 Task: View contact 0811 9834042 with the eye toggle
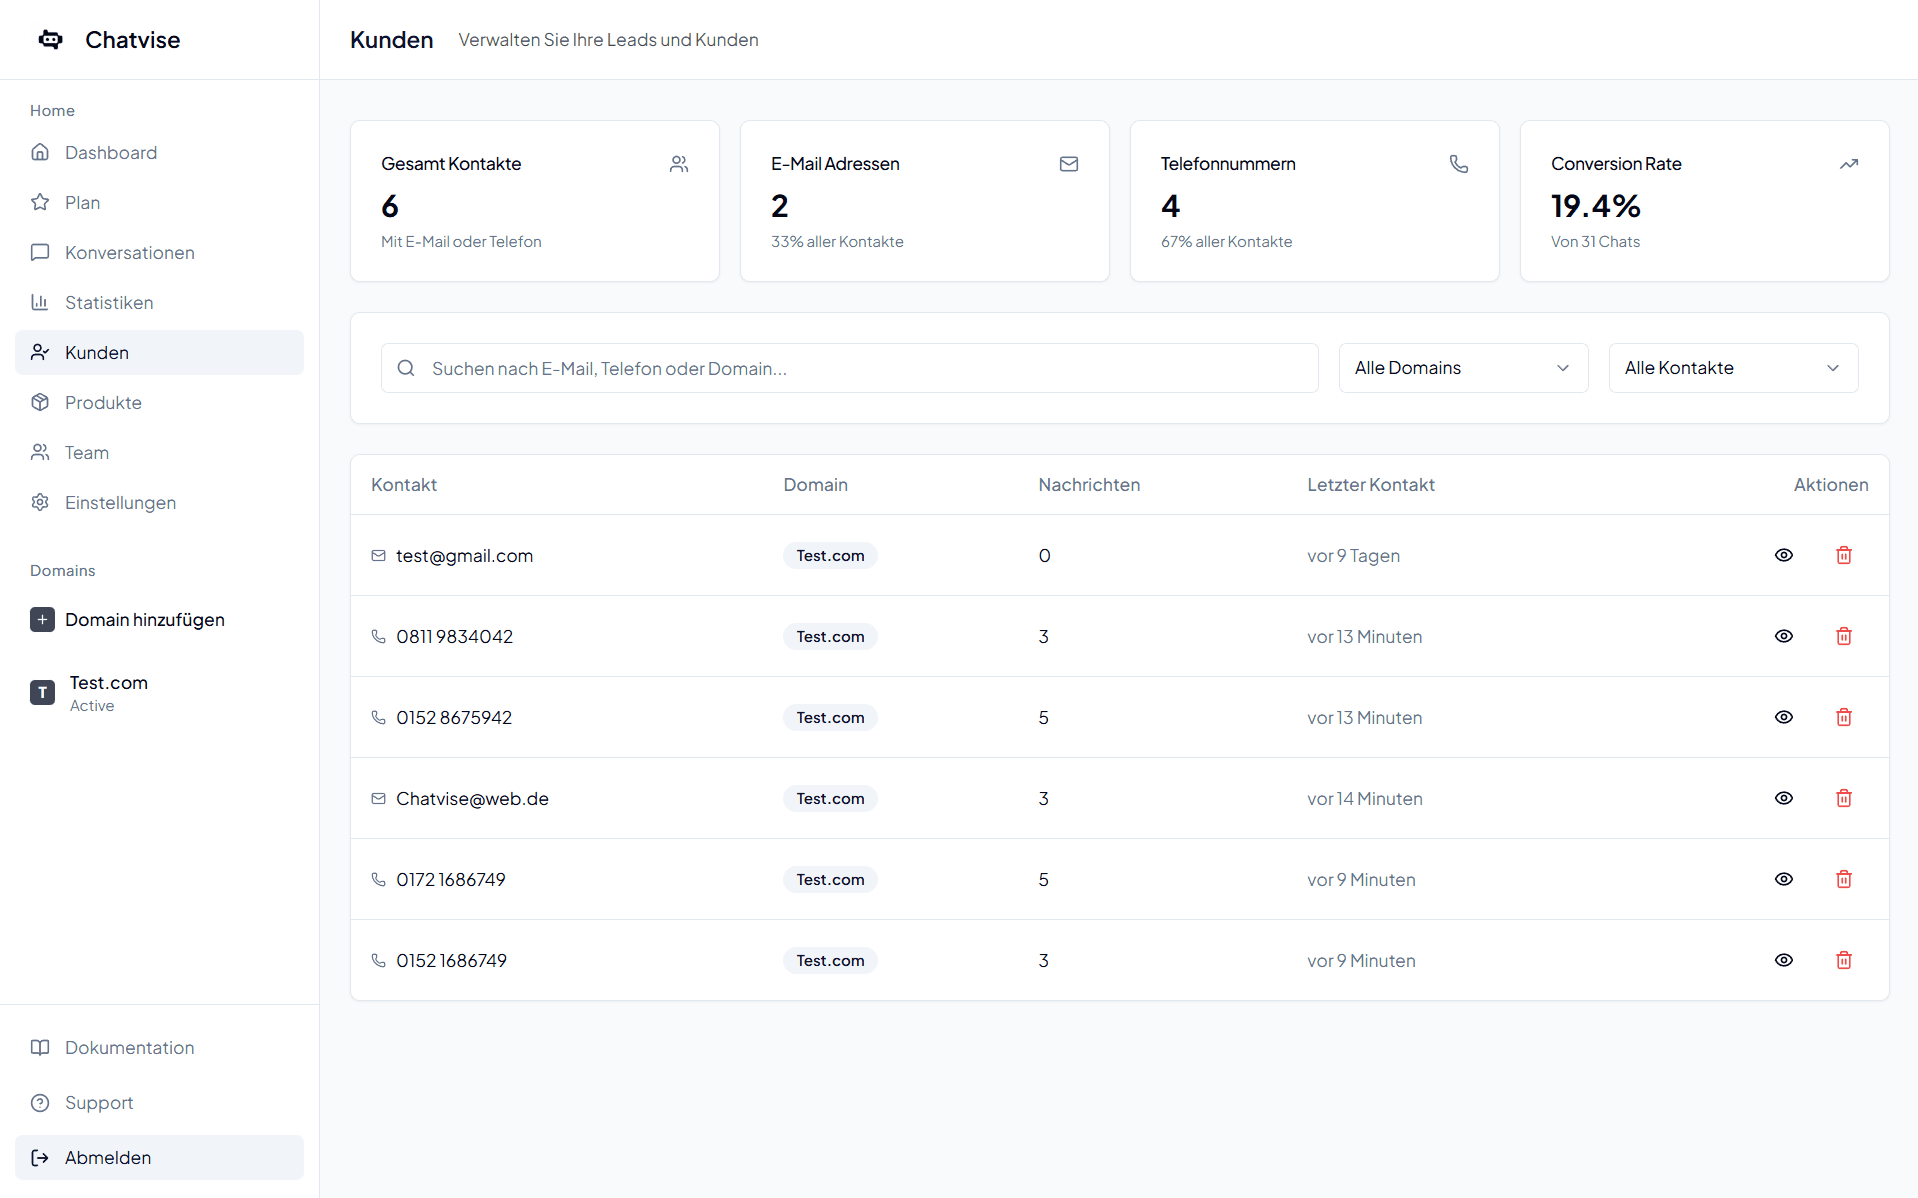coord(1784,636)
